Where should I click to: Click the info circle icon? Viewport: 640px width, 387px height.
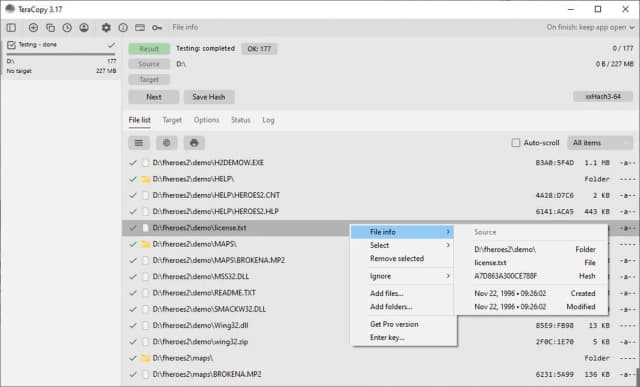click(x=123, y=28)
